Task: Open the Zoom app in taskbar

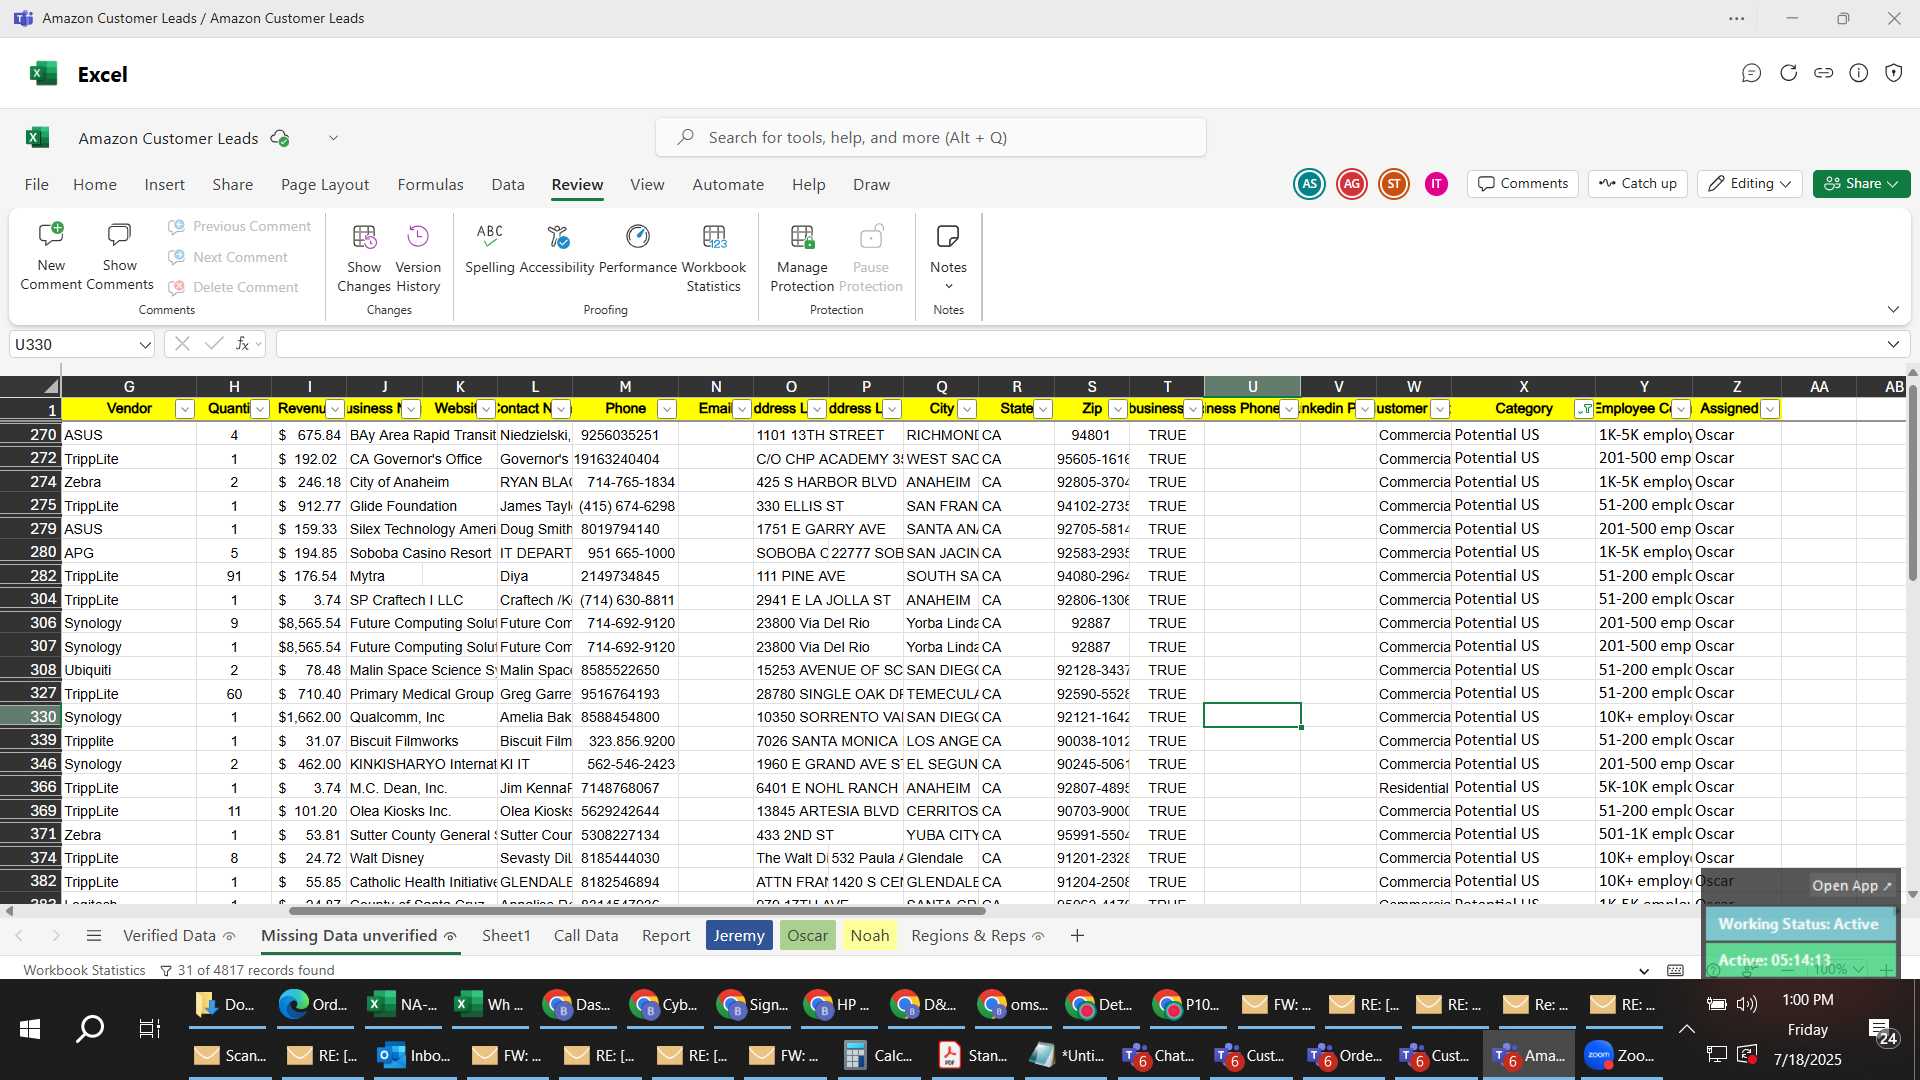Action: coord(1620,1055)
